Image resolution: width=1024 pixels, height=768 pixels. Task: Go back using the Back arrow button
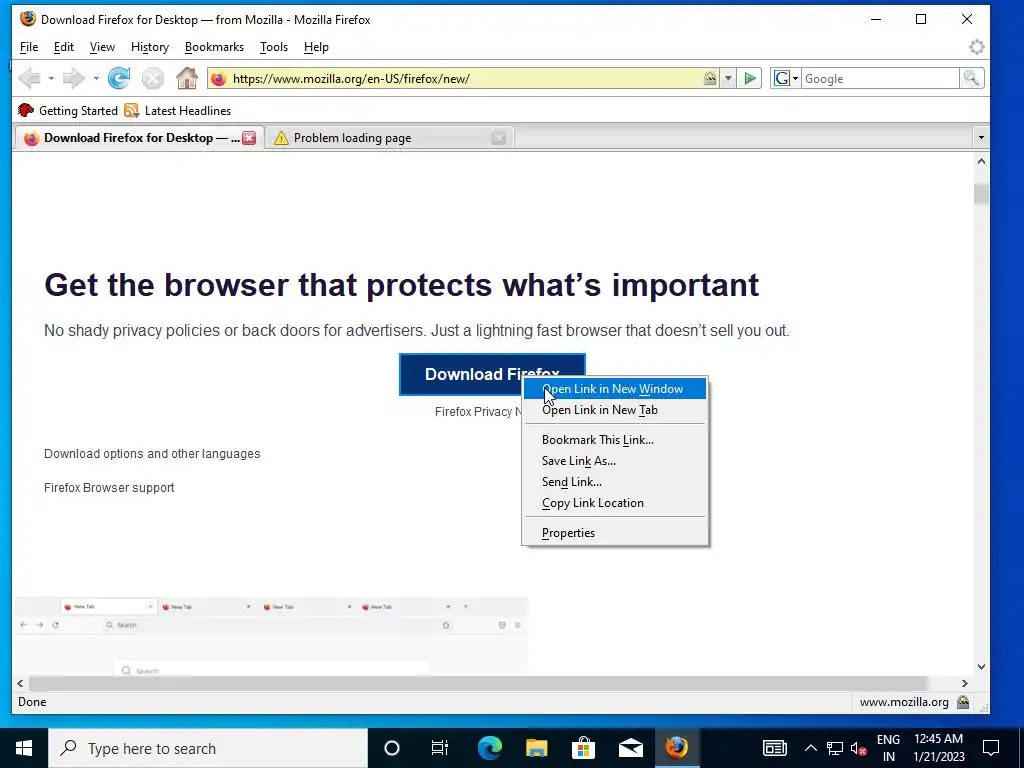point(29,78)
